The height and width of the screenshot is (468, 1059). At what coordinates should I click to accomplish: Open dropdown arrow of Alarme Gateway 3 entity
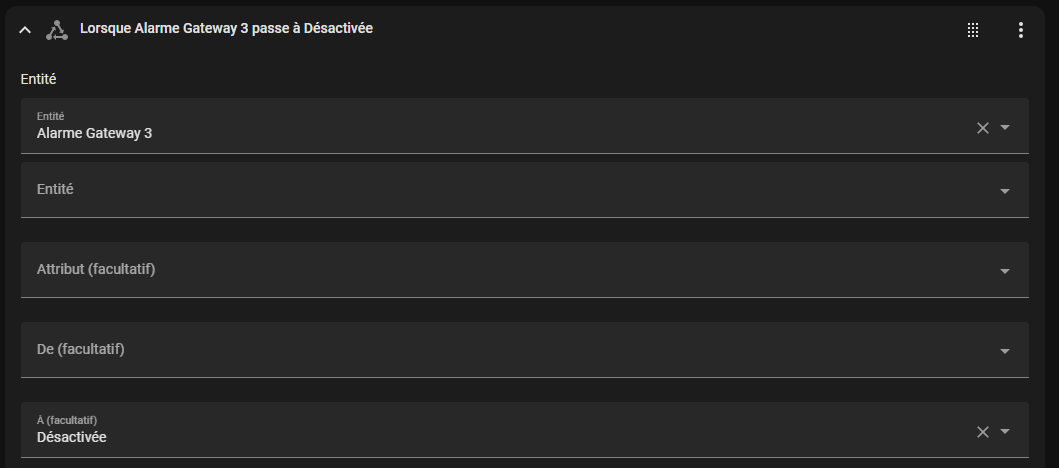tap(1005, 127)
